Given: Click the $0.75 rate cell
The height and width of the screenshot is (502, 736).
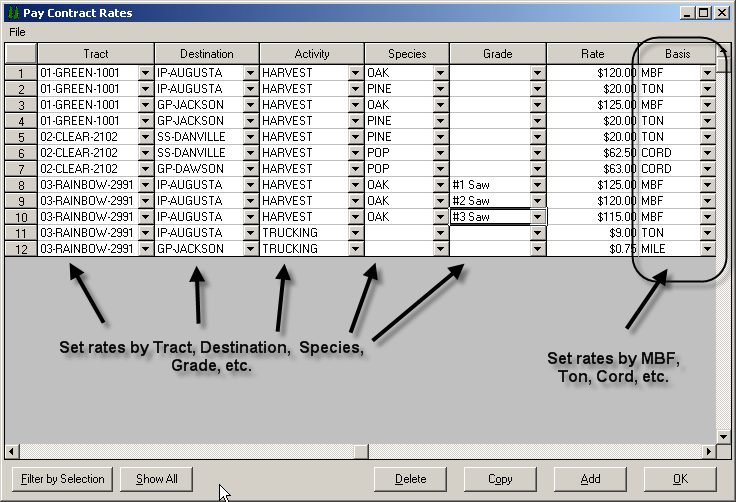Looking at the screenshot, I should (x=592, y=248).
